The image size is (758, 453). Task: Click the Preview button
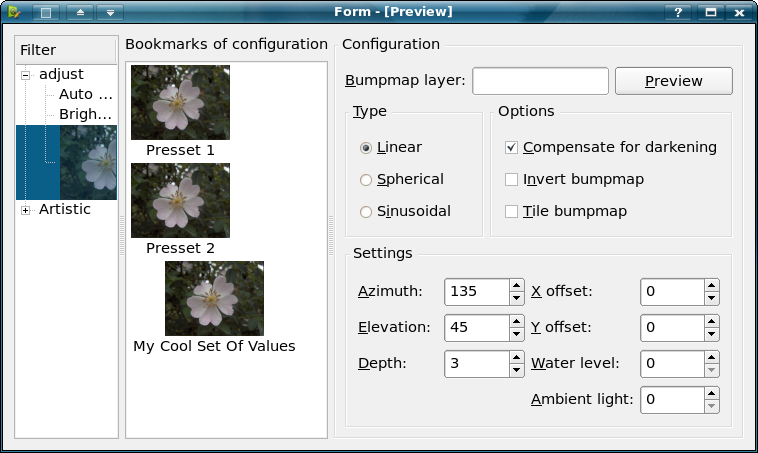tap(673, 81)
